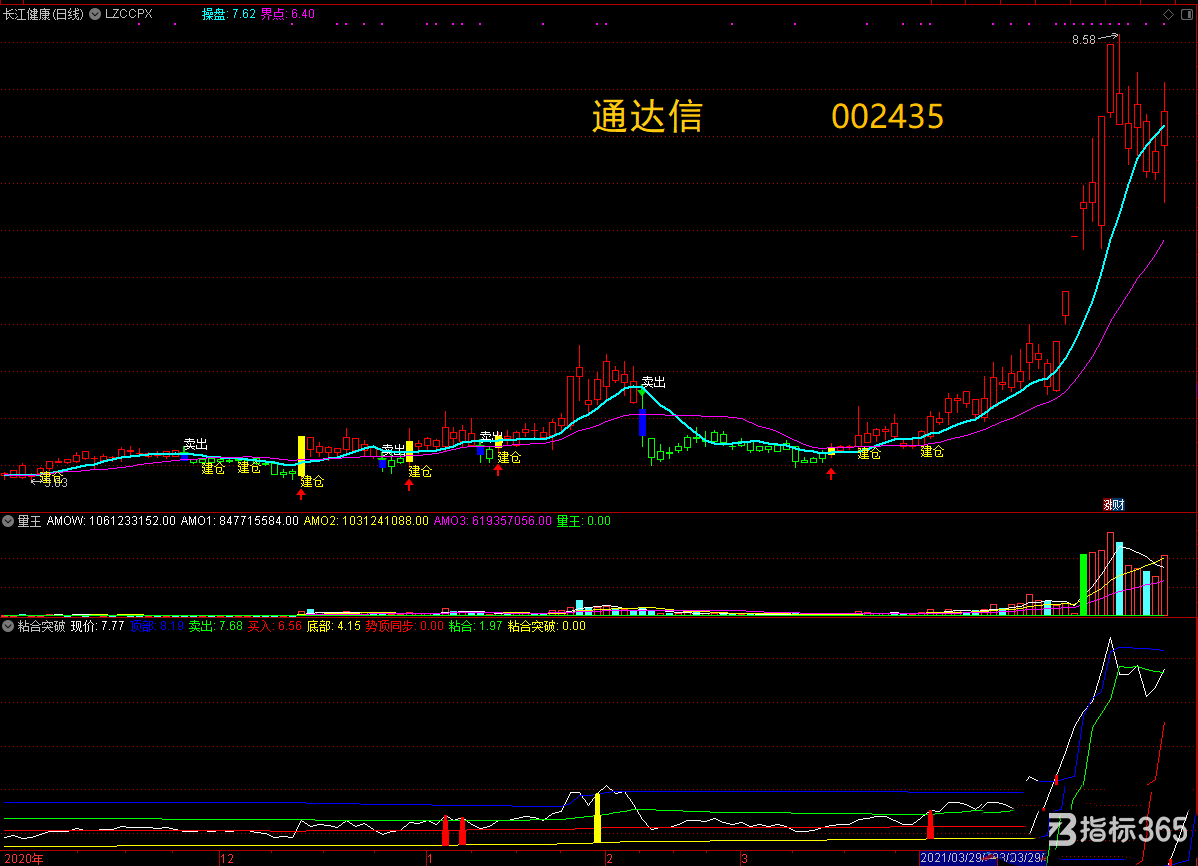The image size is (1198, 866).
Task: Click the month 2 axis label
Action: (x=610, y=859)
